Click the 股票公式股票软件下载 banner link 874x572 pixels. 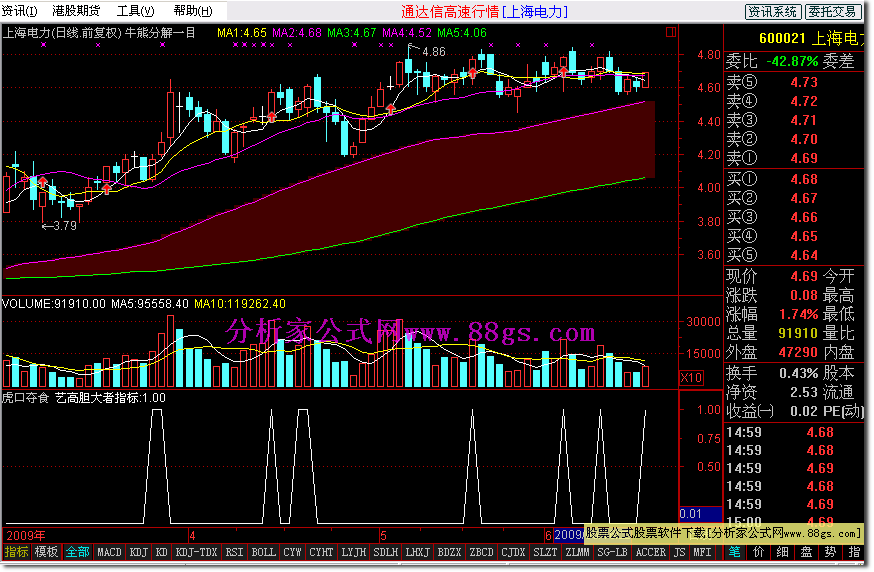point(723,534)
